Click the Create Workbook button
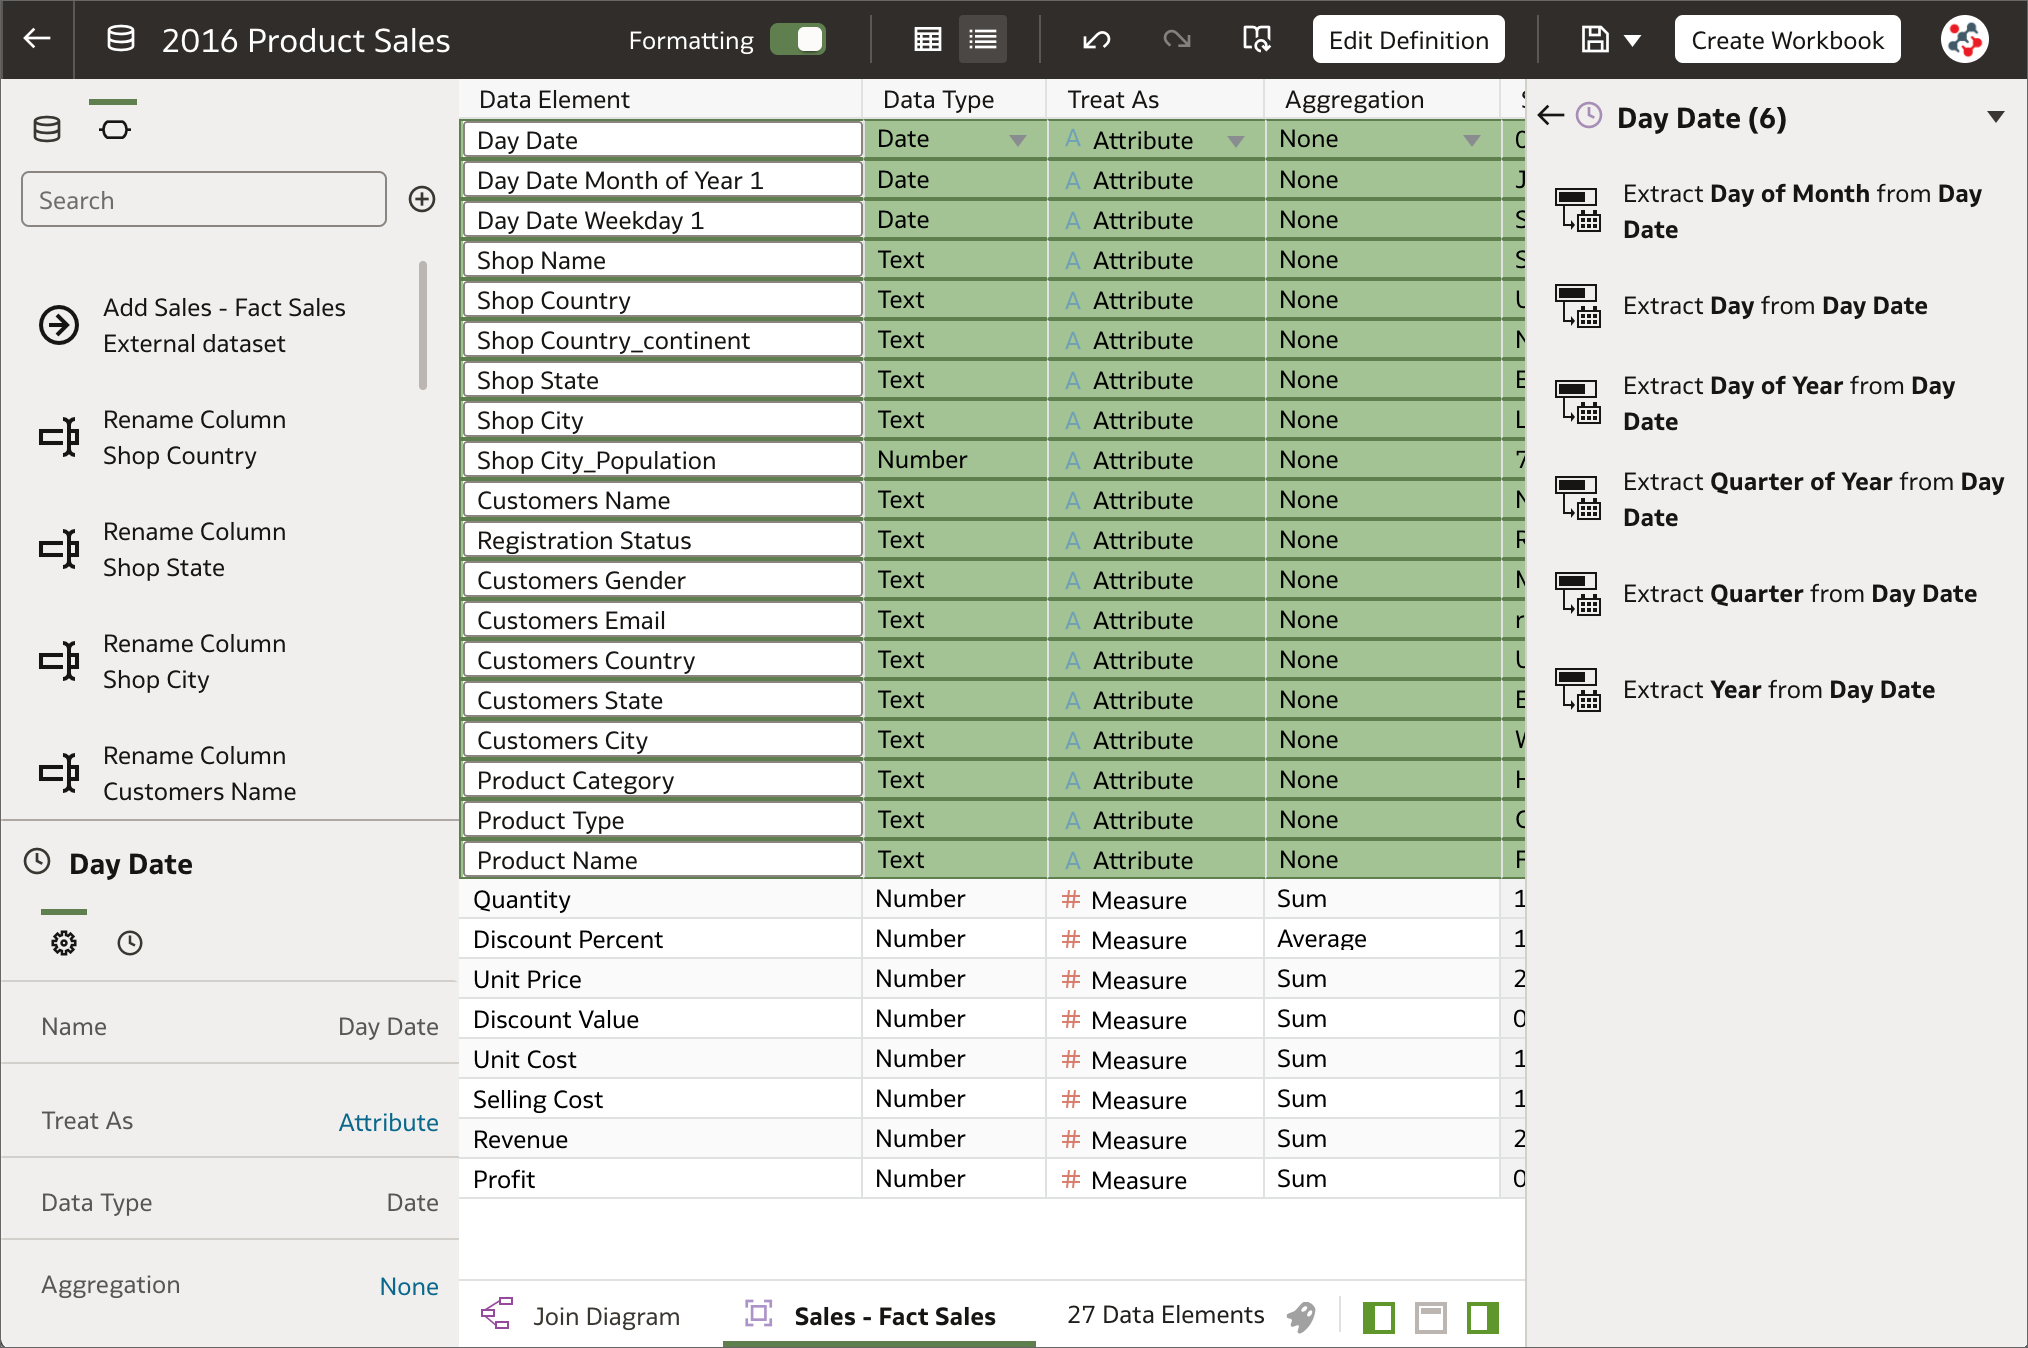The height and width of the screenshot is (1348, 2028). pyautogui.click(x=1787, y=39)
